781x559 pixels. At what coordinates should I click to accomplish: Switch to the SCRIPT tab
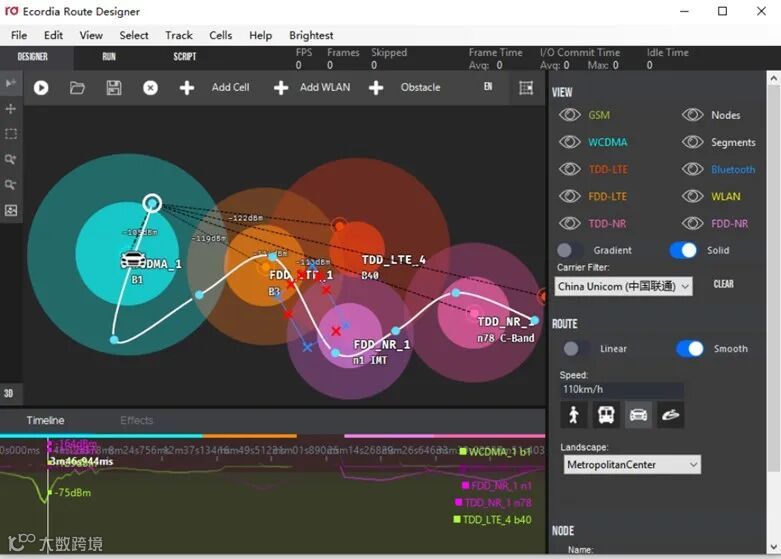185,57
